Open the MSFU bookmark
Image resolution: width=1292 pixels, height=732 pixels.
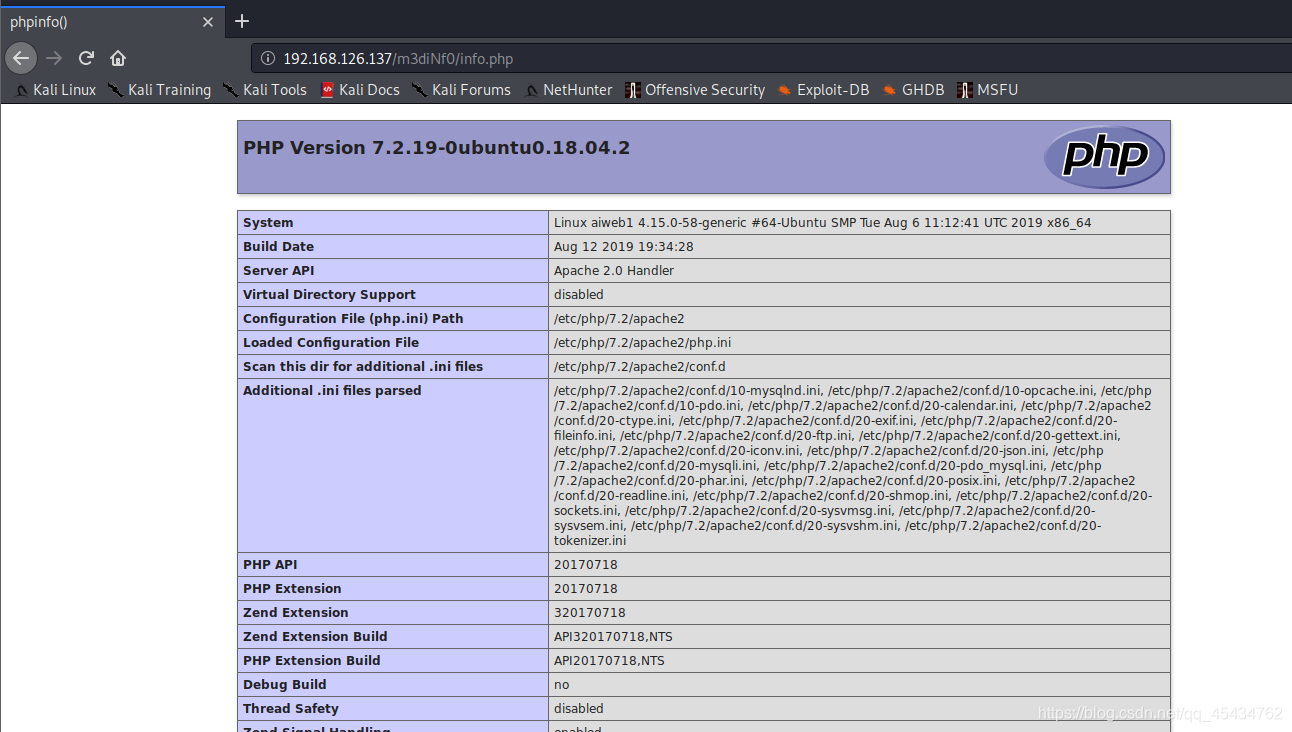pos(987,90)
